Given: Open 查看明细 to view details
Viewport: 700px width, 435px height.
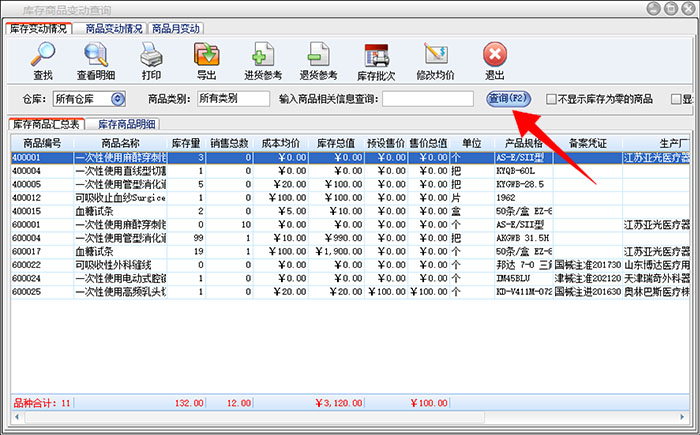Looking at the screenshot, I should [96, 60].
